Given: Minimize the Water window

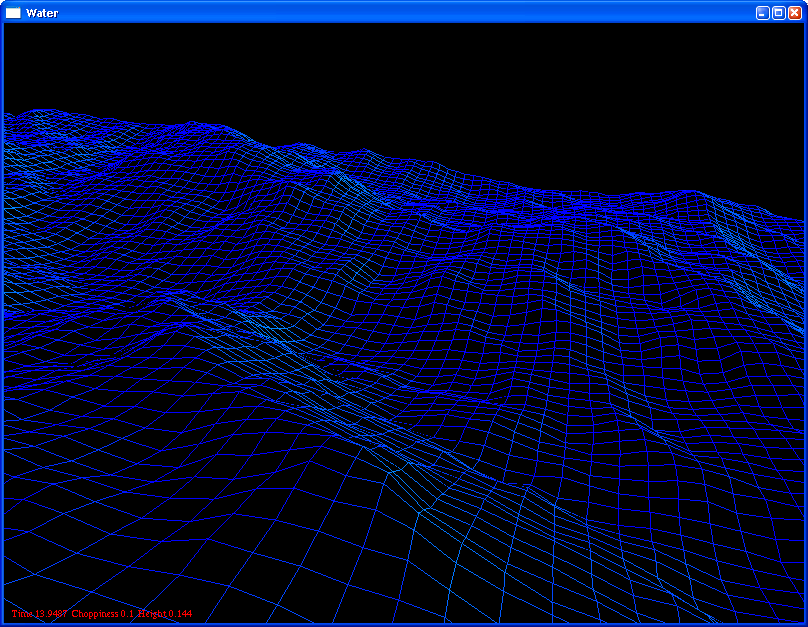Looking at the screenshot, I should coord(762,13).
